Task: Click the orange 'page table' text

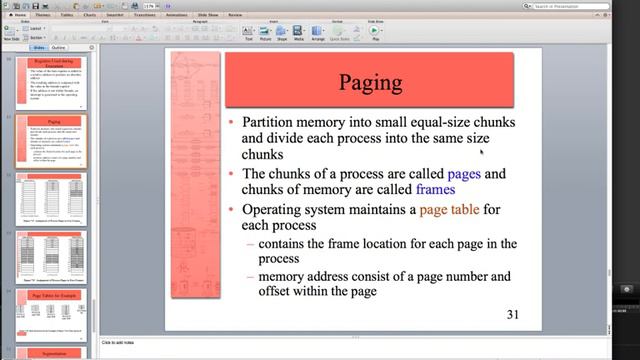Action: [x=449, y=209]
